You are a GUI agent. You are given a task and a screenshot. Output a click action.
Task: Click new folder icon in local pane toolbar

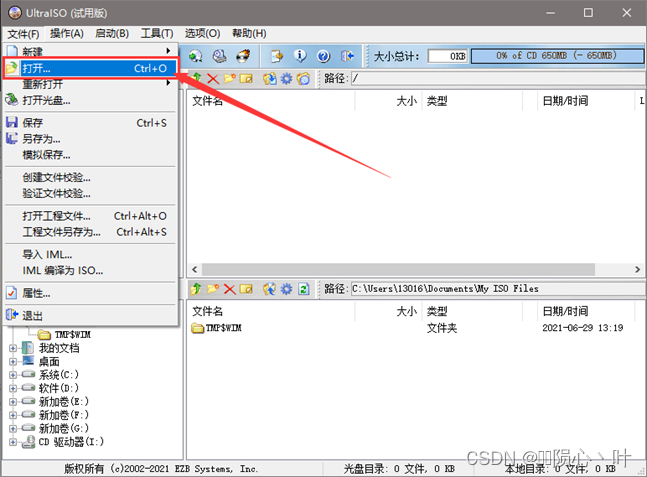point(213,289)
